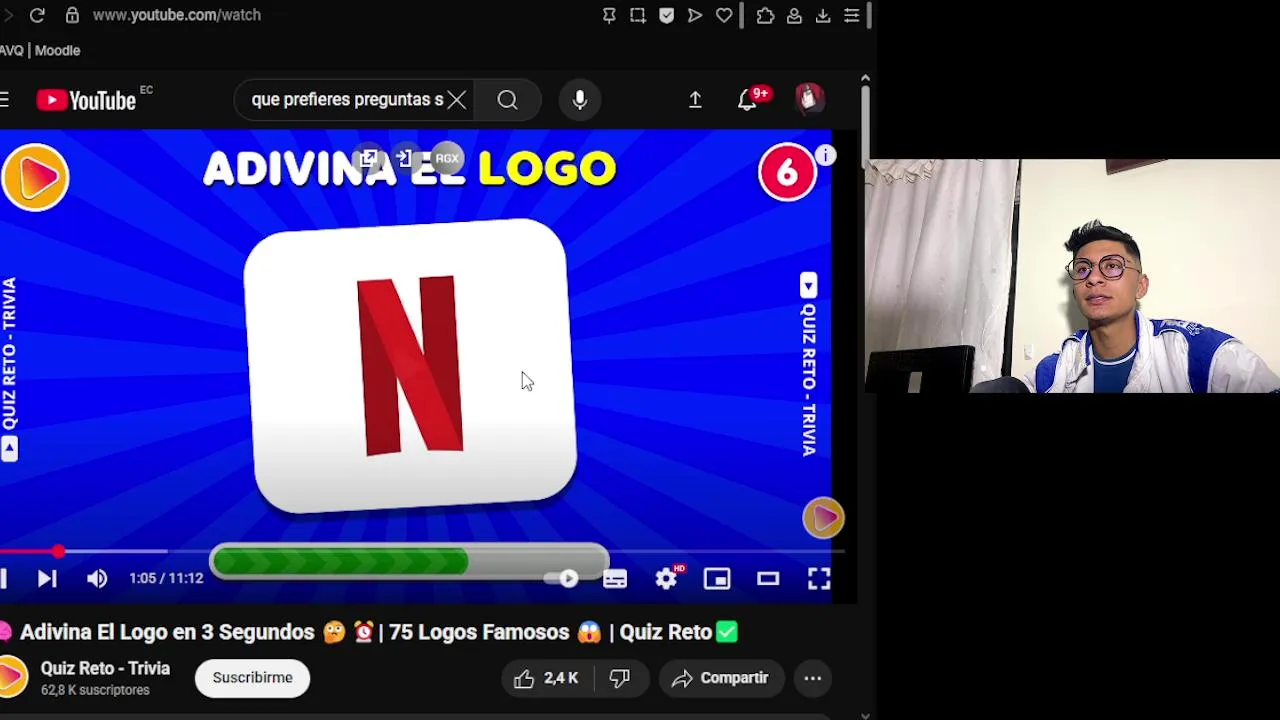Open the video settings gear
Image resolution: width=1280 pixels, height=720 pixels.
(x=667, y=579)
